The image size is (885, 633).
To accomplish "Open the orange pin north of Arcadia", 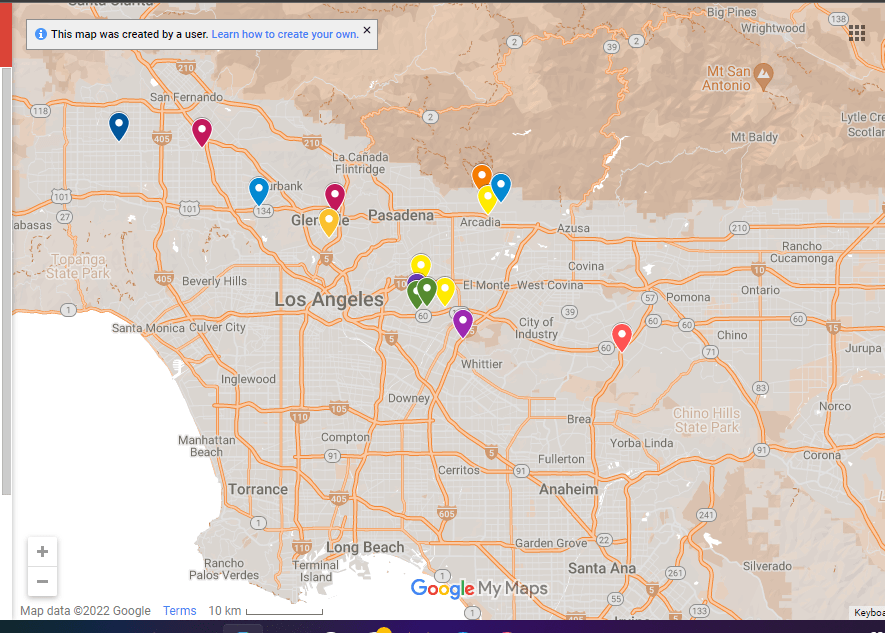I will tap(482, 177).
